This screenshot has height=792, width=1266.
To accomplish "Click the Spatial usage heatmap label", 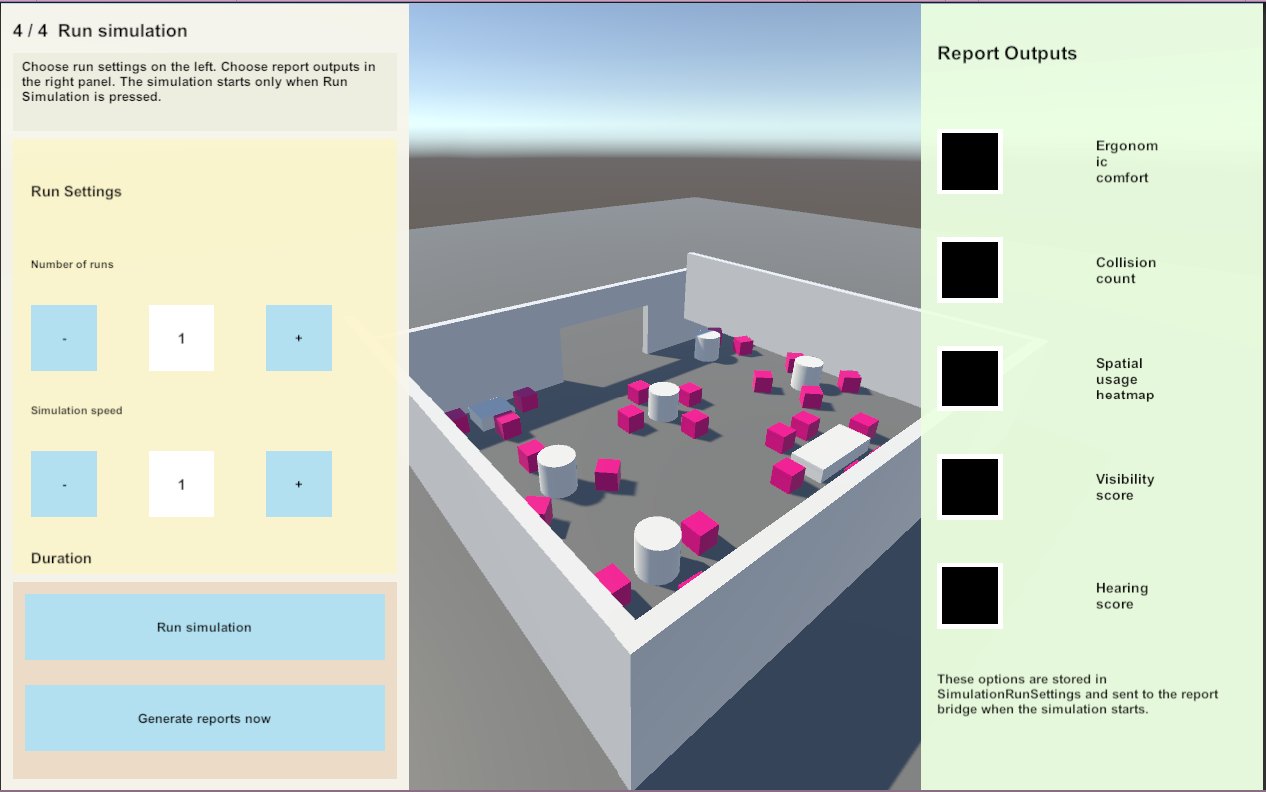I will (1126, 379).
